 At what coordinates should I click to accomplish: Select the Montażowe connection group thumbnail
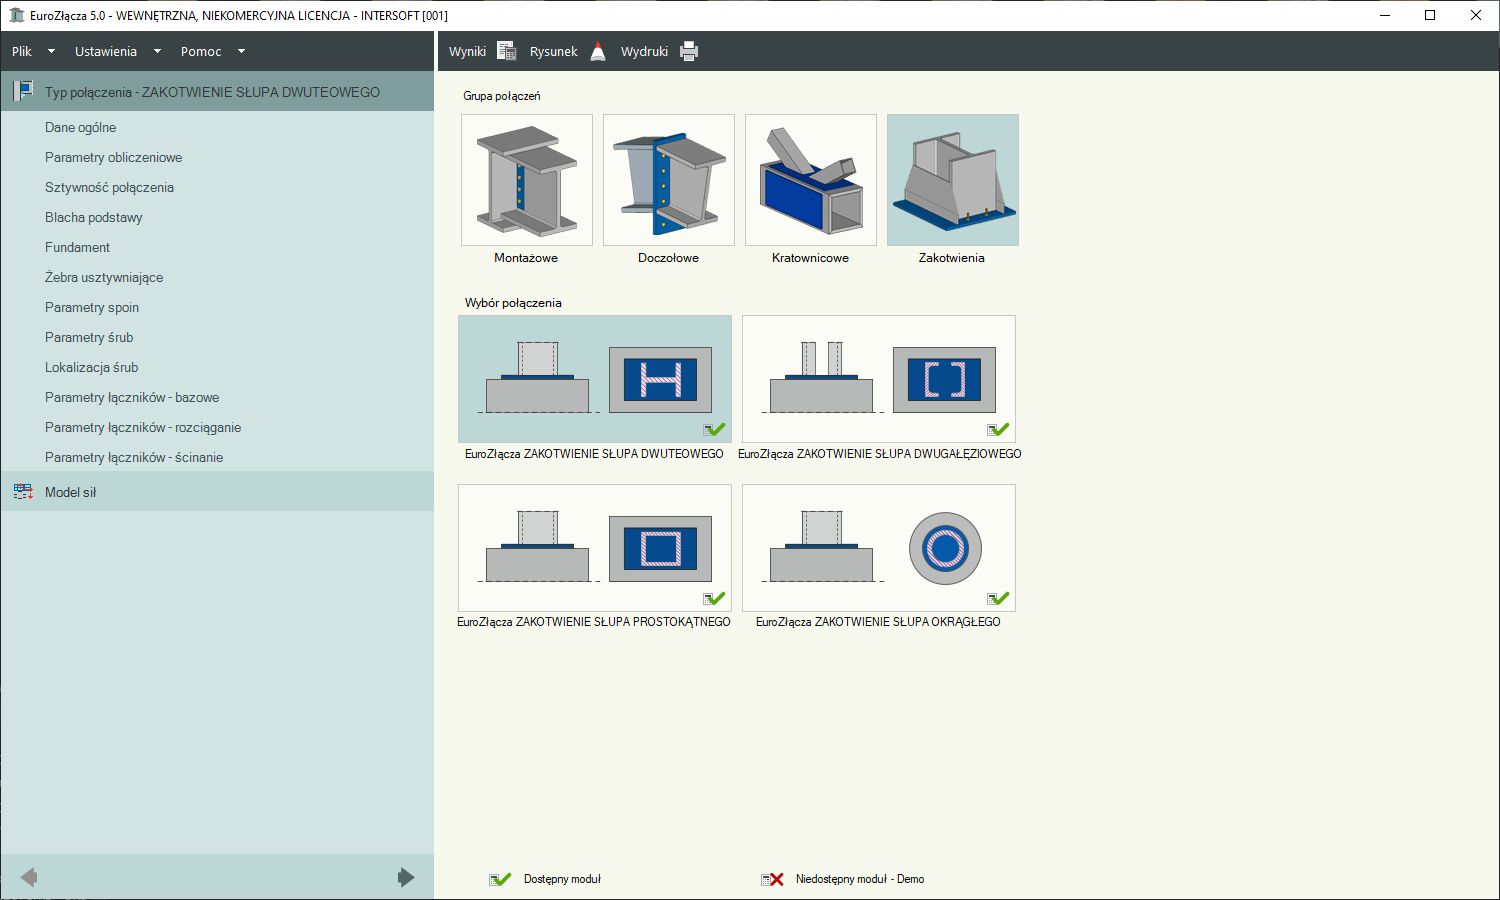point(527,180)
